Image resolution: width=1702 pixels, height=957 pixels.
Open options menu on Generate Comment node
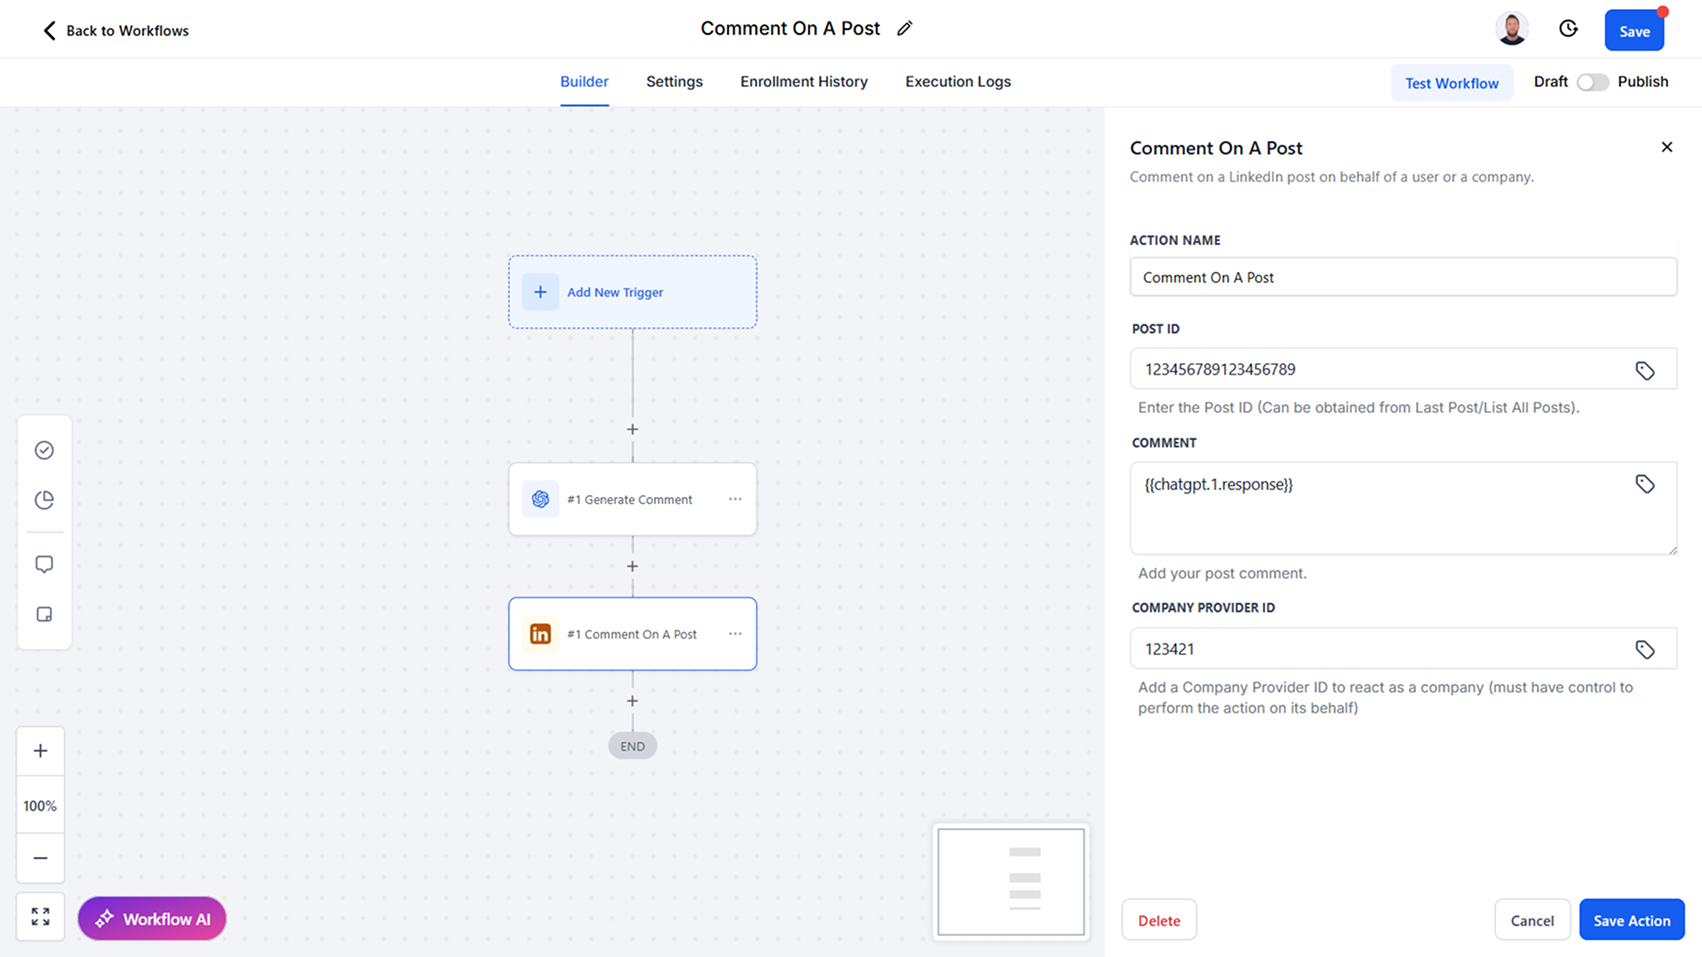click(735, 499)
